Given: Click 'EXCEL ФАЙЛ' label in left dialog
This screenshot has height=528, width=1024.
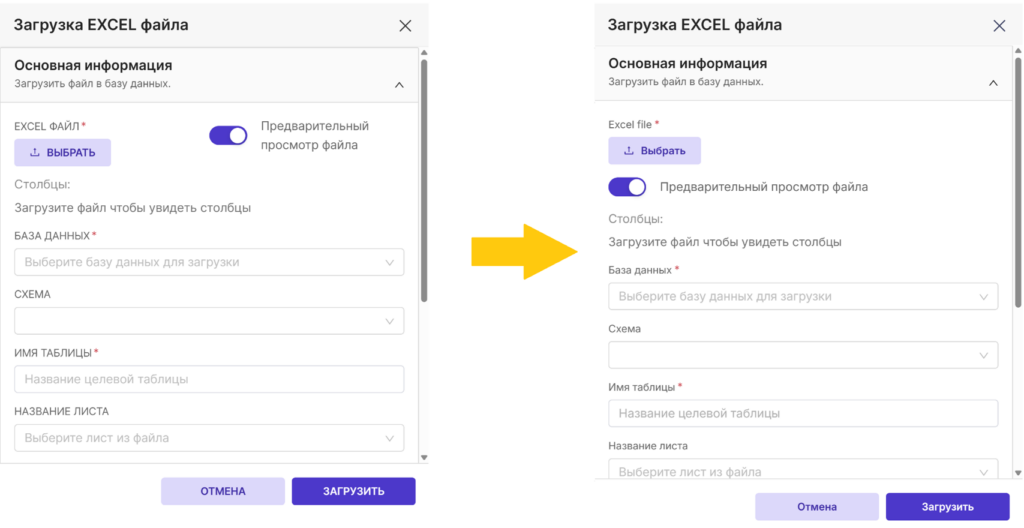Looking at the screenshot, I should pyautogui.click(x=46, y=125).
